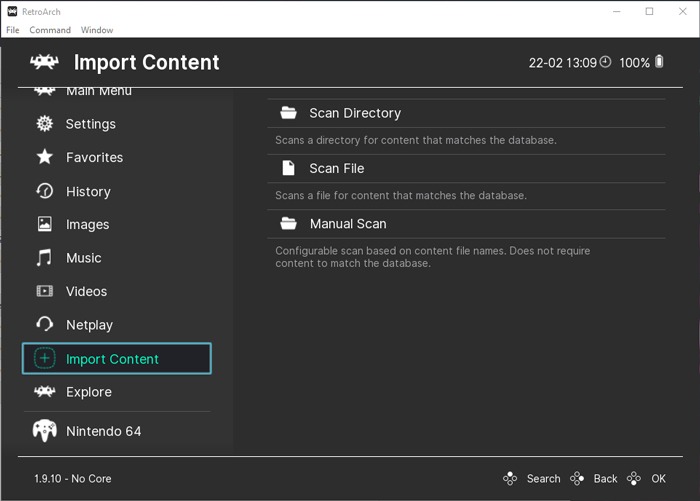Click the OK label in footer

pos(658,479)
